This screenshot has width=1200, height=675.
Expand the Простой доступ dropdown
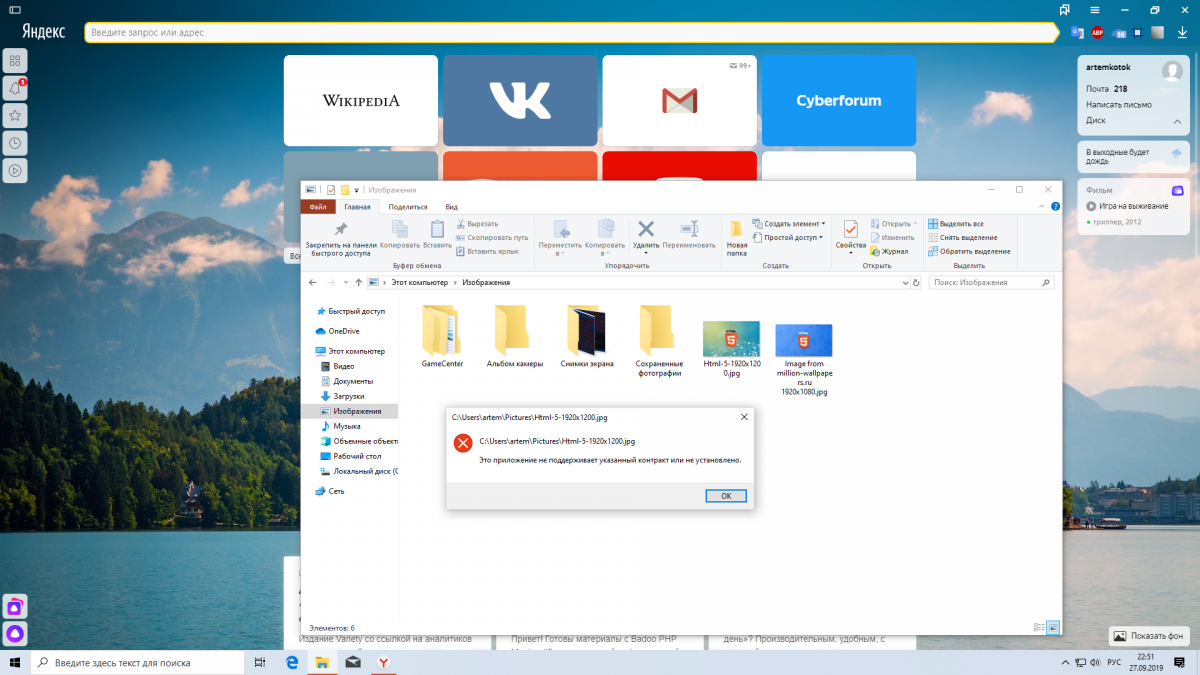pyautogui.click(x=787, y=238)
